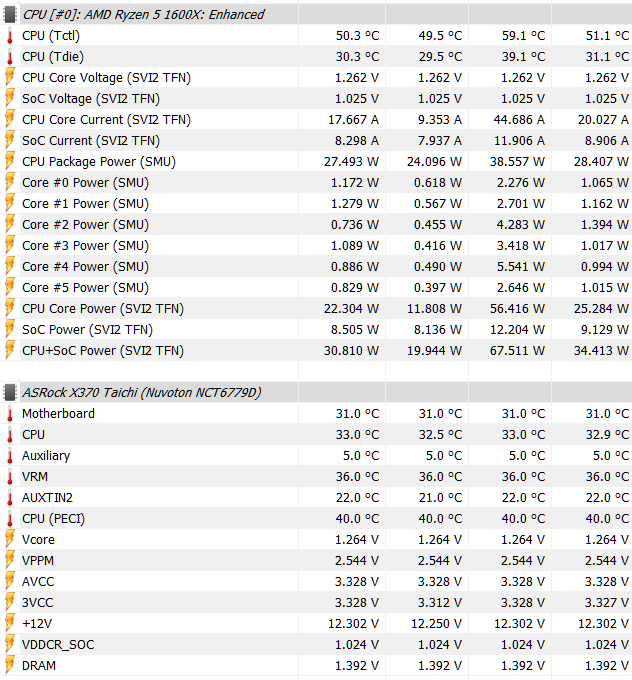
Task: Click the 50.3 °C current Tctl value
Action: click(357, 36)
